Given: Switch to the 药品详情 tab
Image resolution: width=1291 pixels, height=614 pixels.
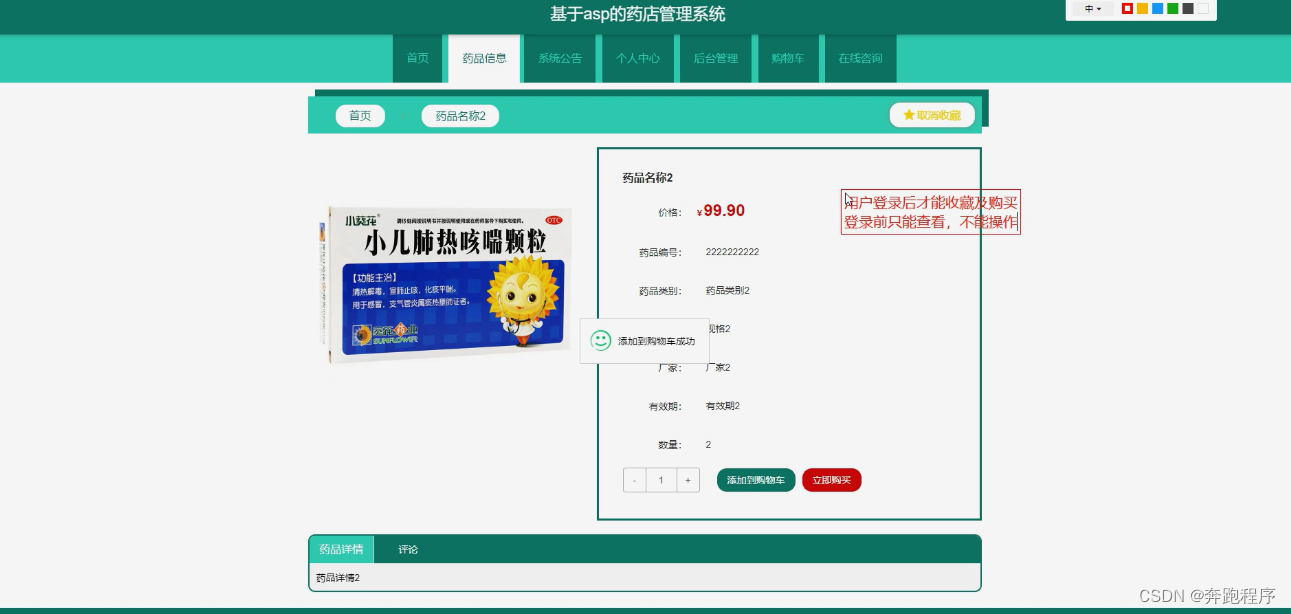Looking at the screenshot, I should 341,550.
